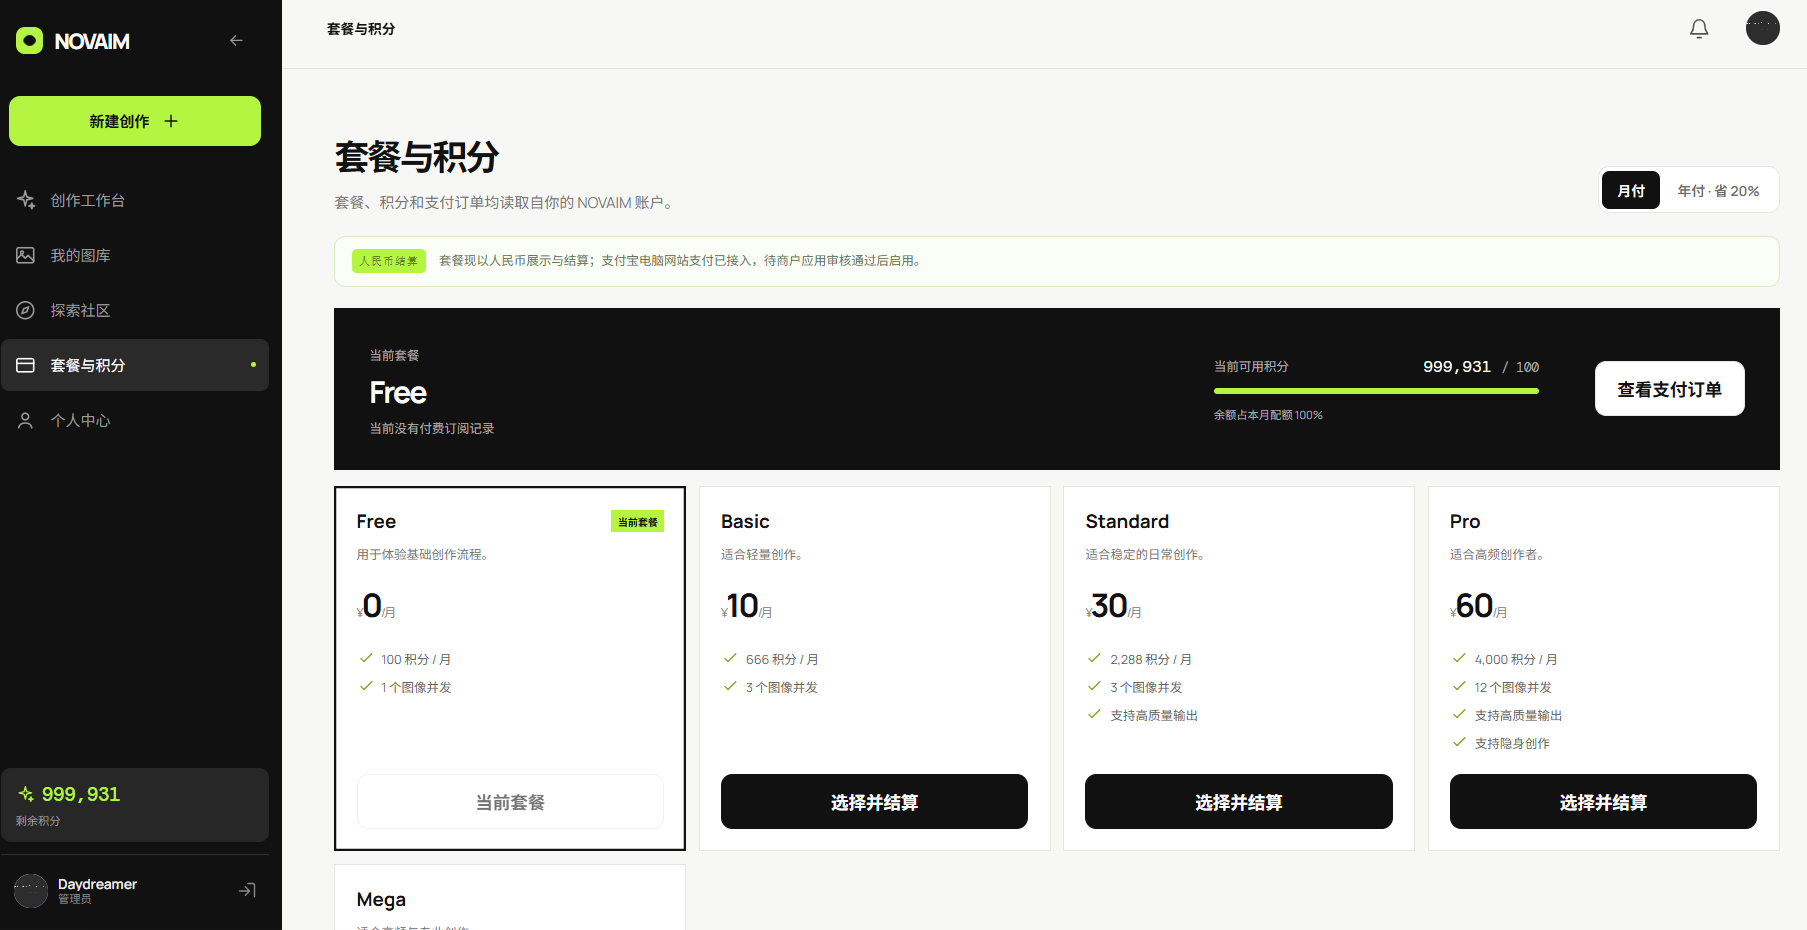The width and height of the screenshot is (1807, 930).
Task: Click the sparkle icon next to 999,931
Action: (26, 794)
